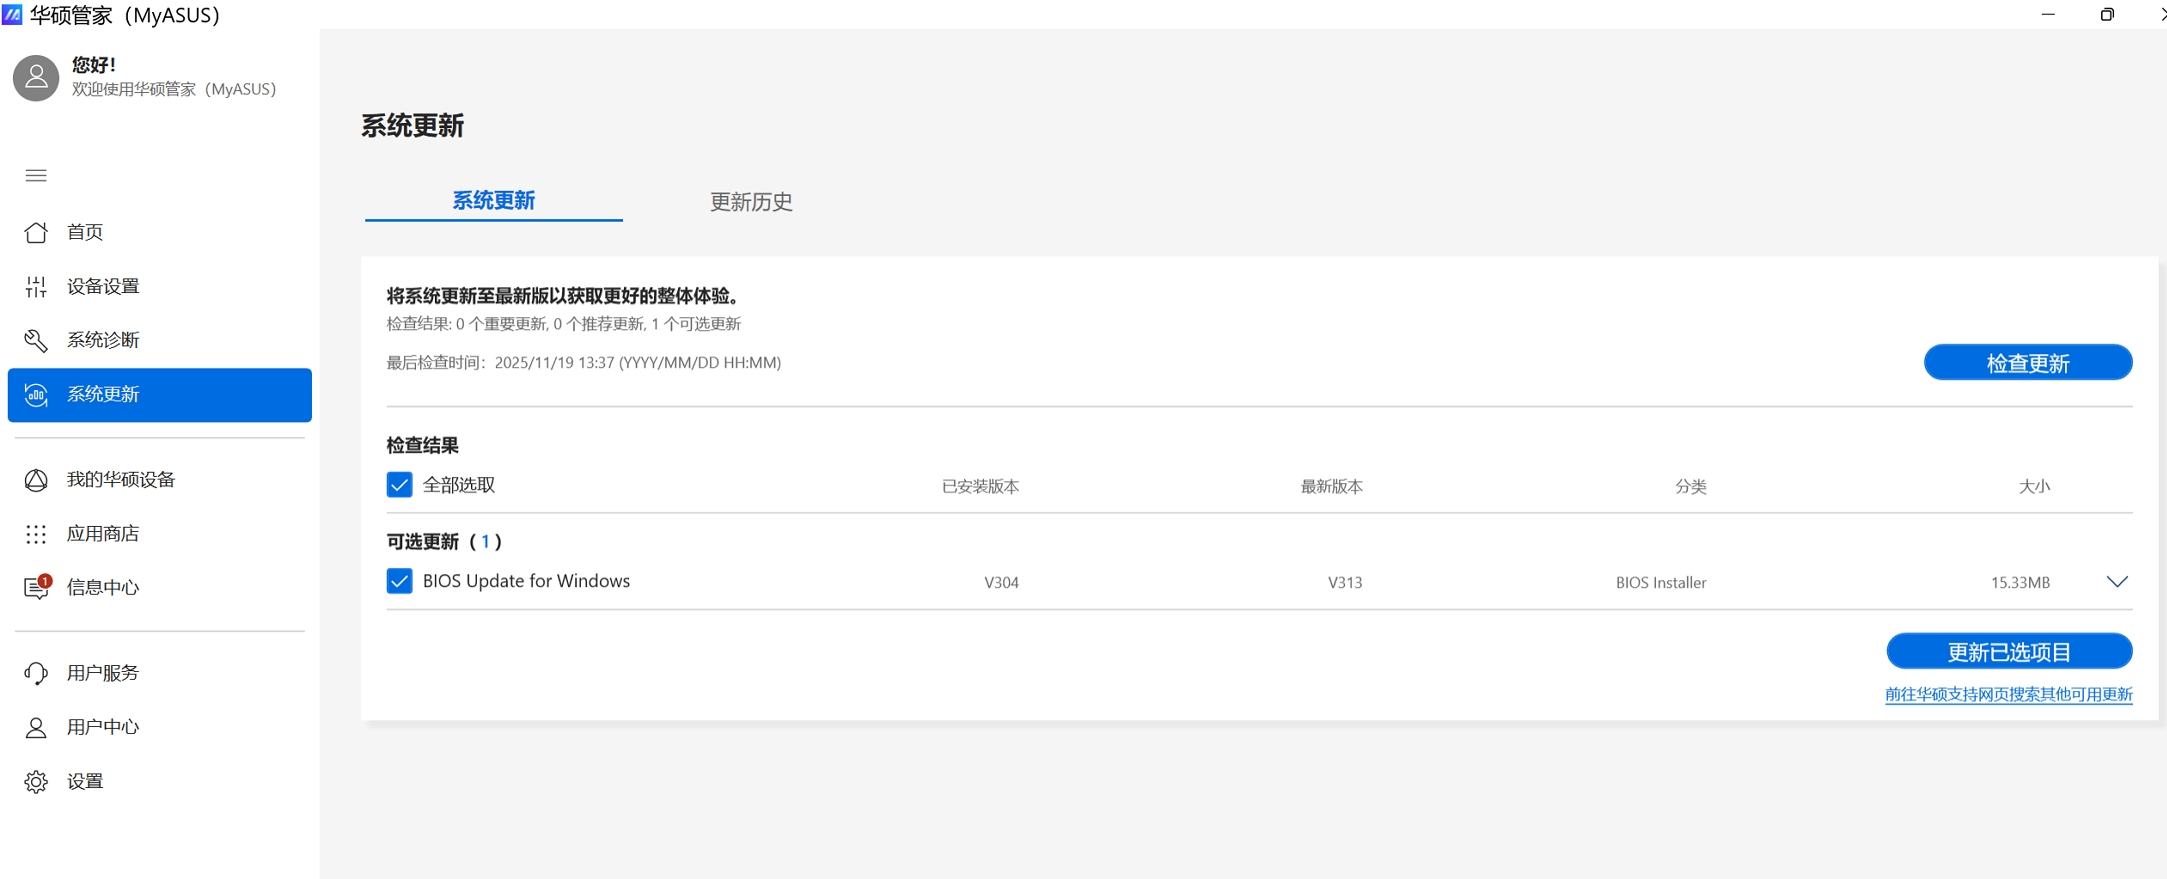
Task: Click the 检查更新 button
Action: (2027, 363)
